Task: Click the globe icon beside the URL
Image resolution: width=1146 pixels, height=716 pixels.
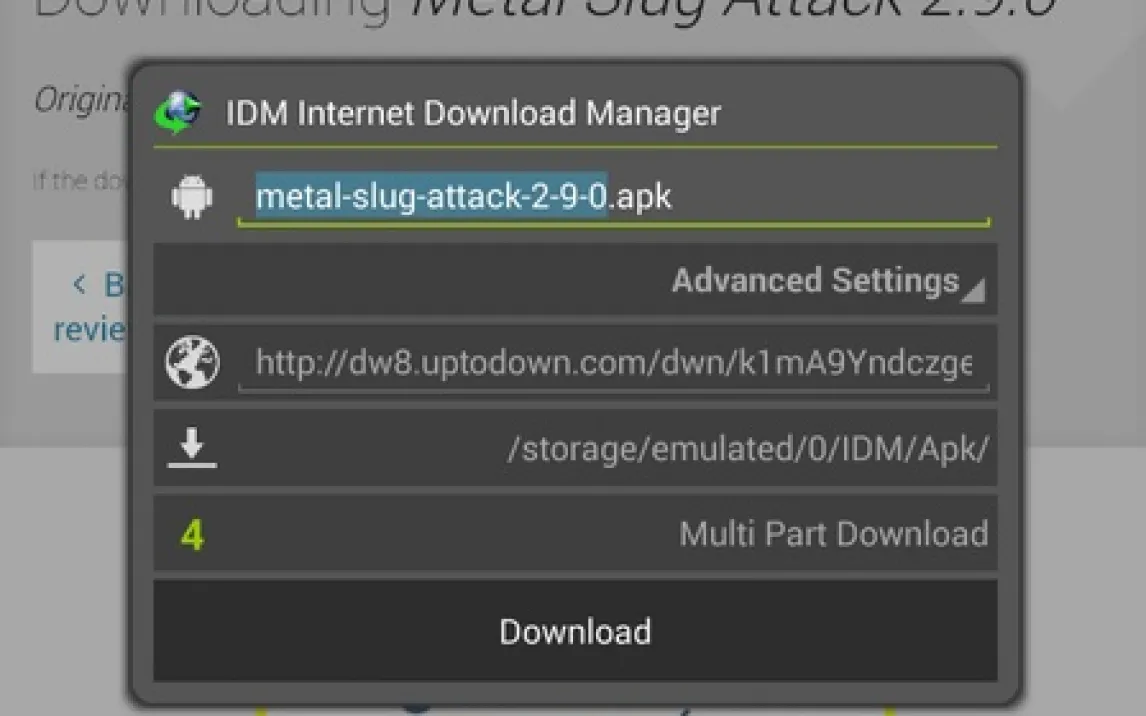Action: coord(192,363)
